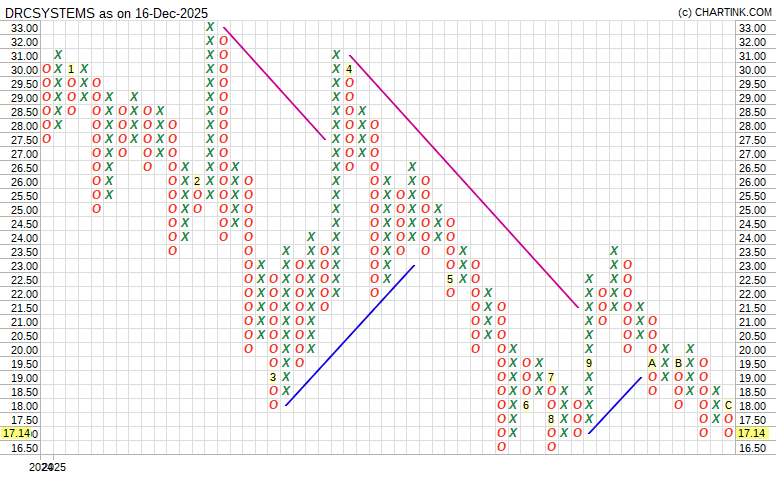Click month marker 5 in the O column

coord(450,279)
